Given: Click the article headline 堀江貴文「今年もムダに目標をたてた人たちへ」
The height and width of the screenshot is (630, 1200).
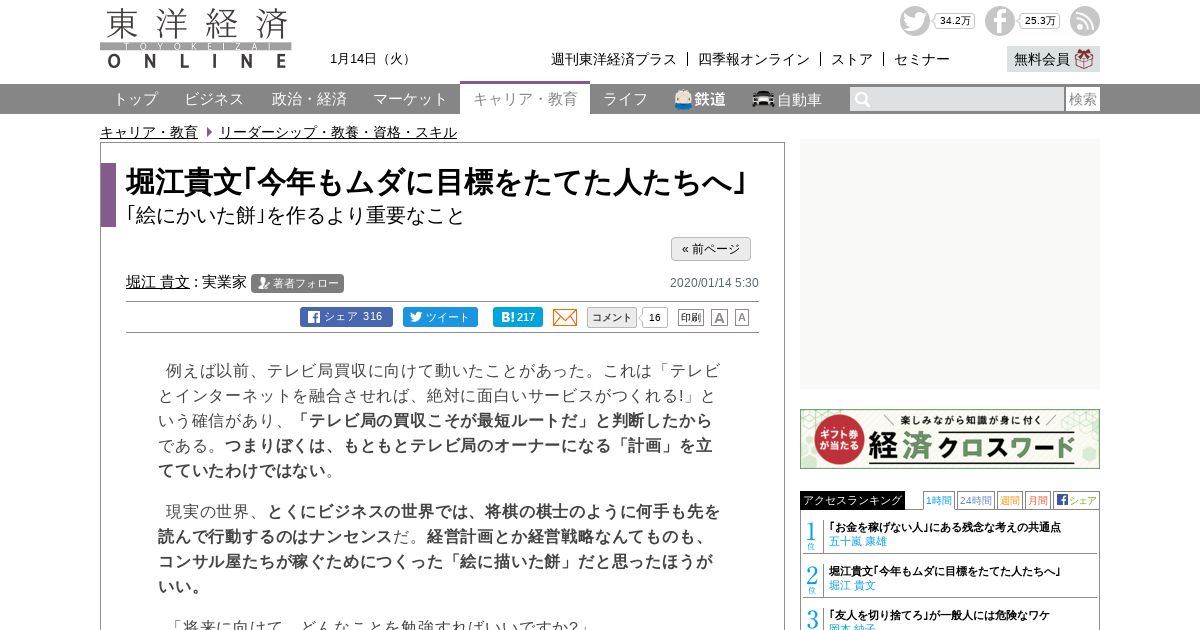Looking at the screenshot, I should [x=437, y=182].
